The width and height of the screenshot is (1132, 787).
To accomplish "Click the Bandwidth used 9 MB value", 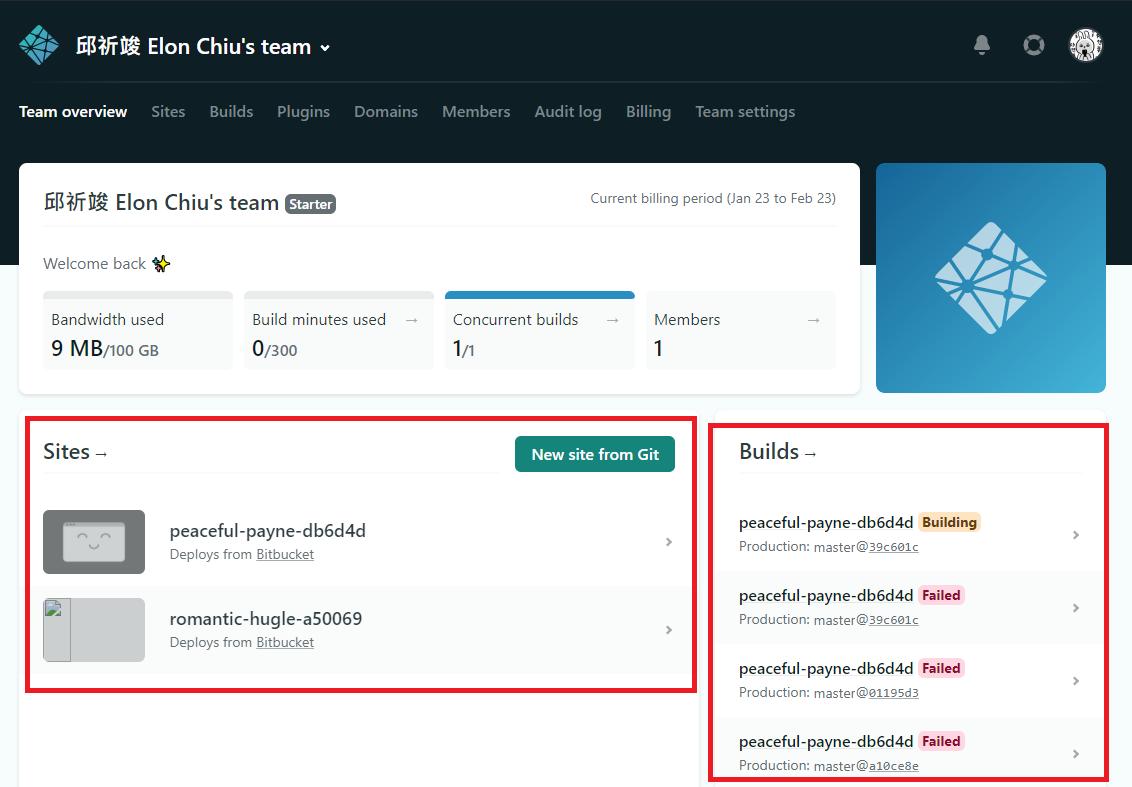I will pyautogui.click(x=105, y=349).
